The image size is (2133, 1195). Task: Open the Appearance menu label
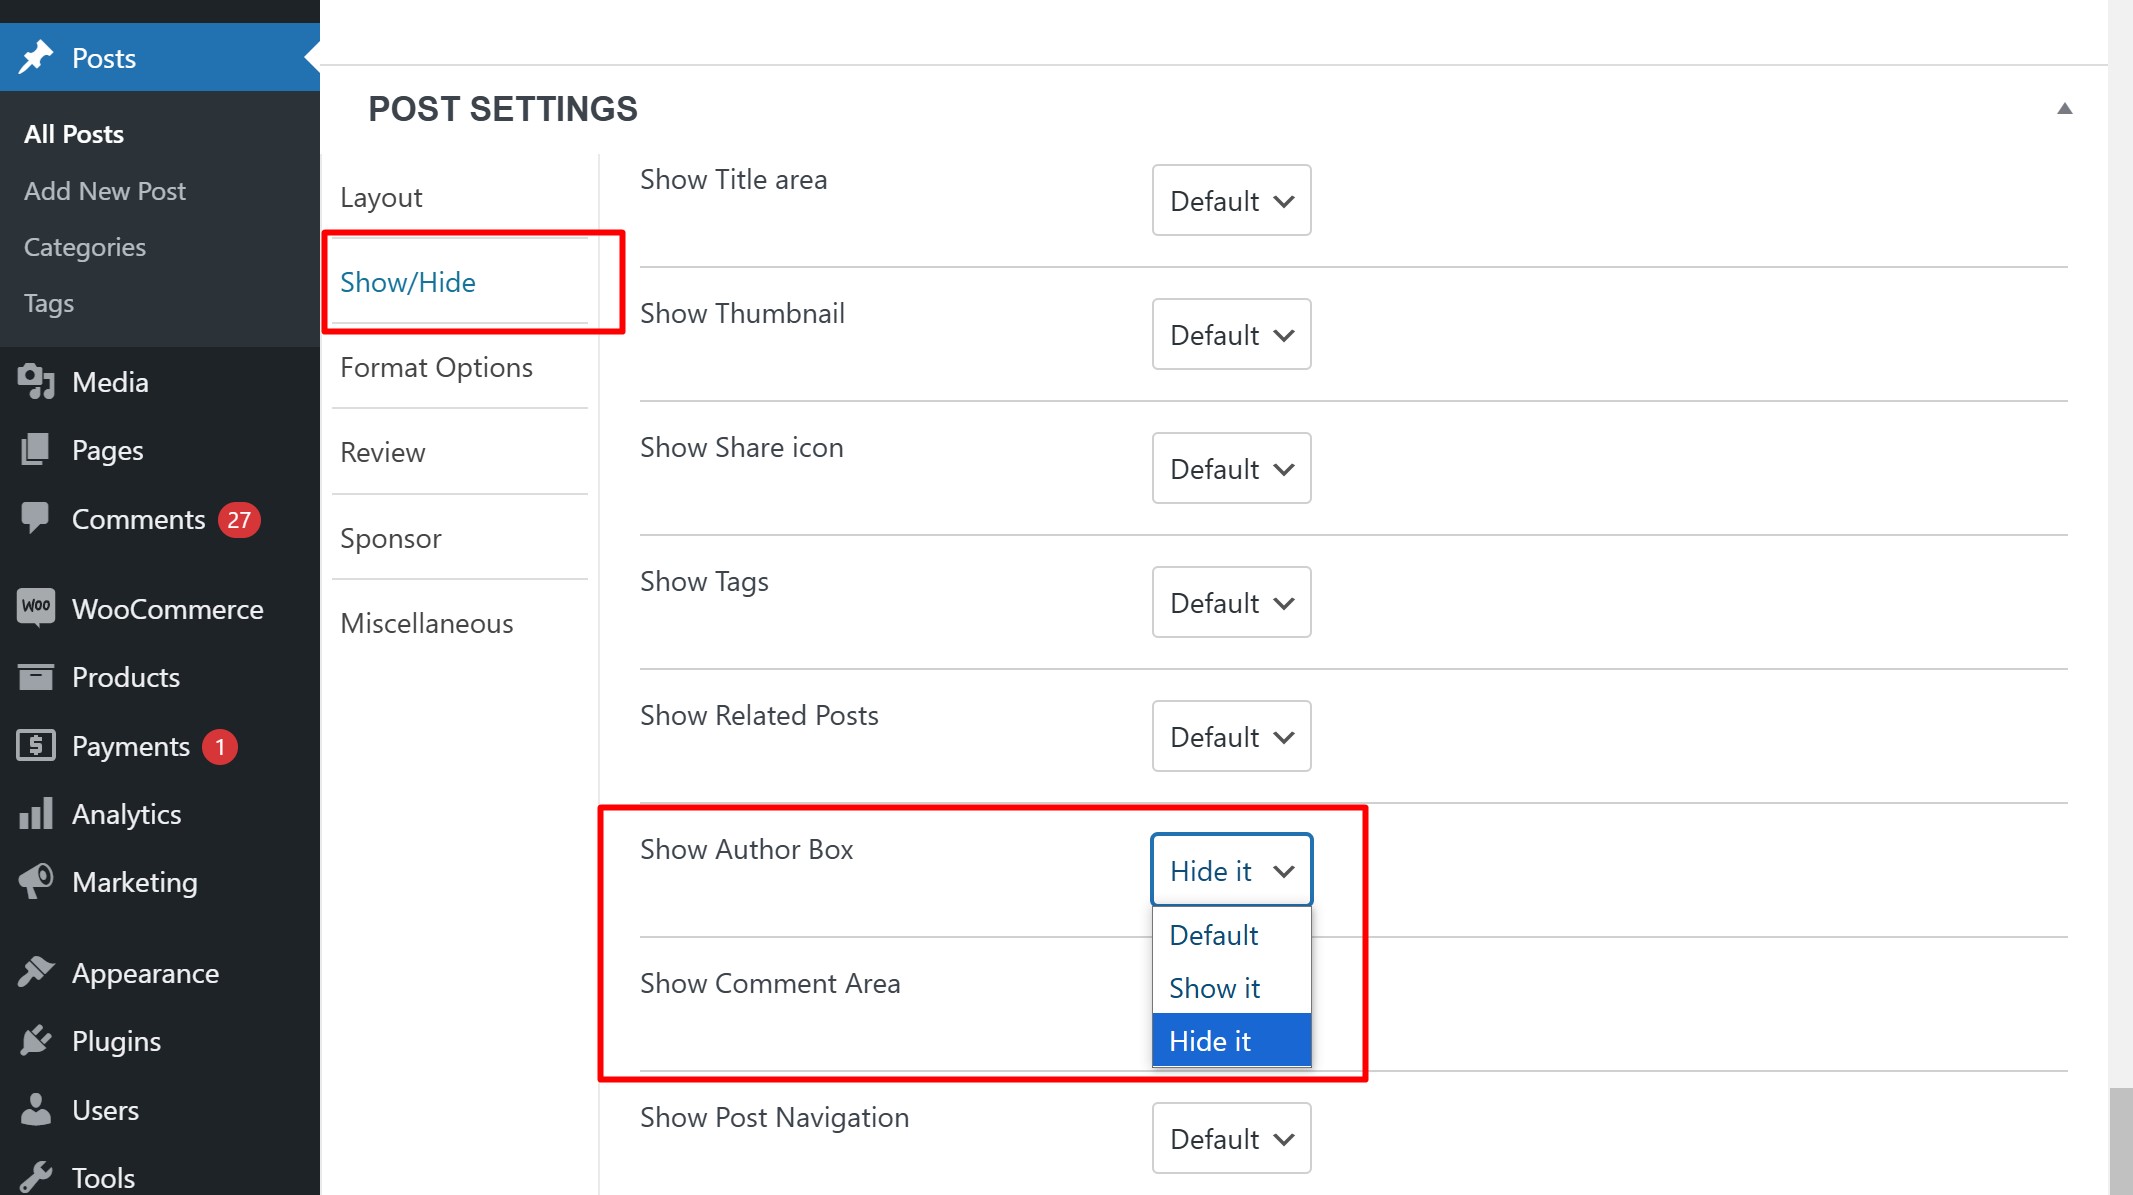click(146, 973)
